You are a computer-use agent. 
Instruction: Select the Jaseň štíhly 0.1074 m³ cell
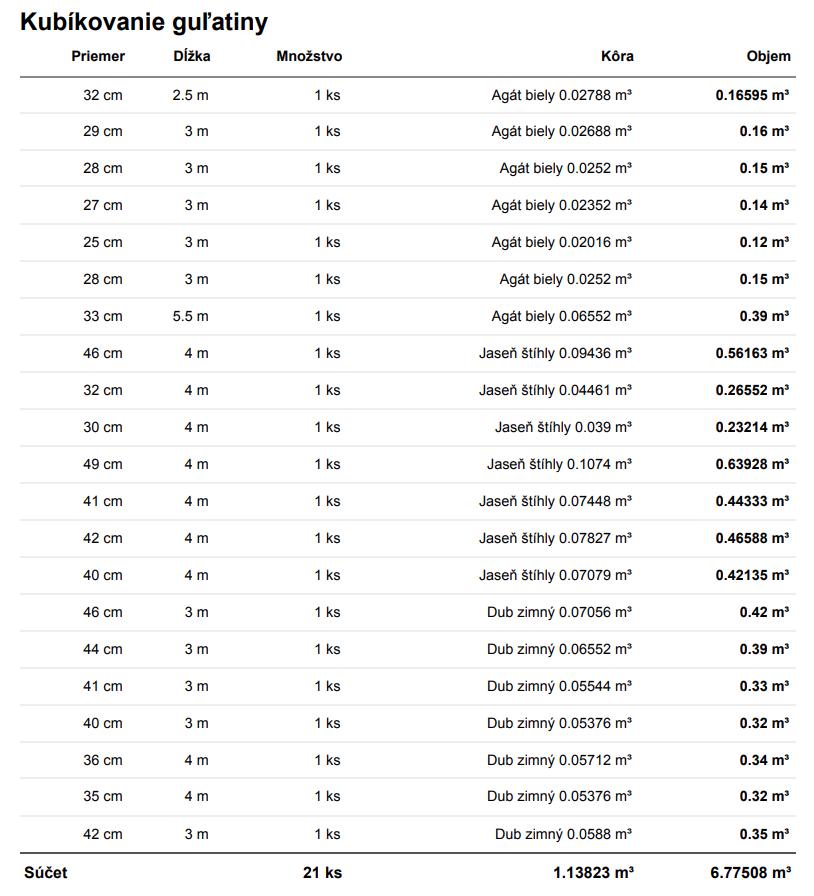[559, 464]
